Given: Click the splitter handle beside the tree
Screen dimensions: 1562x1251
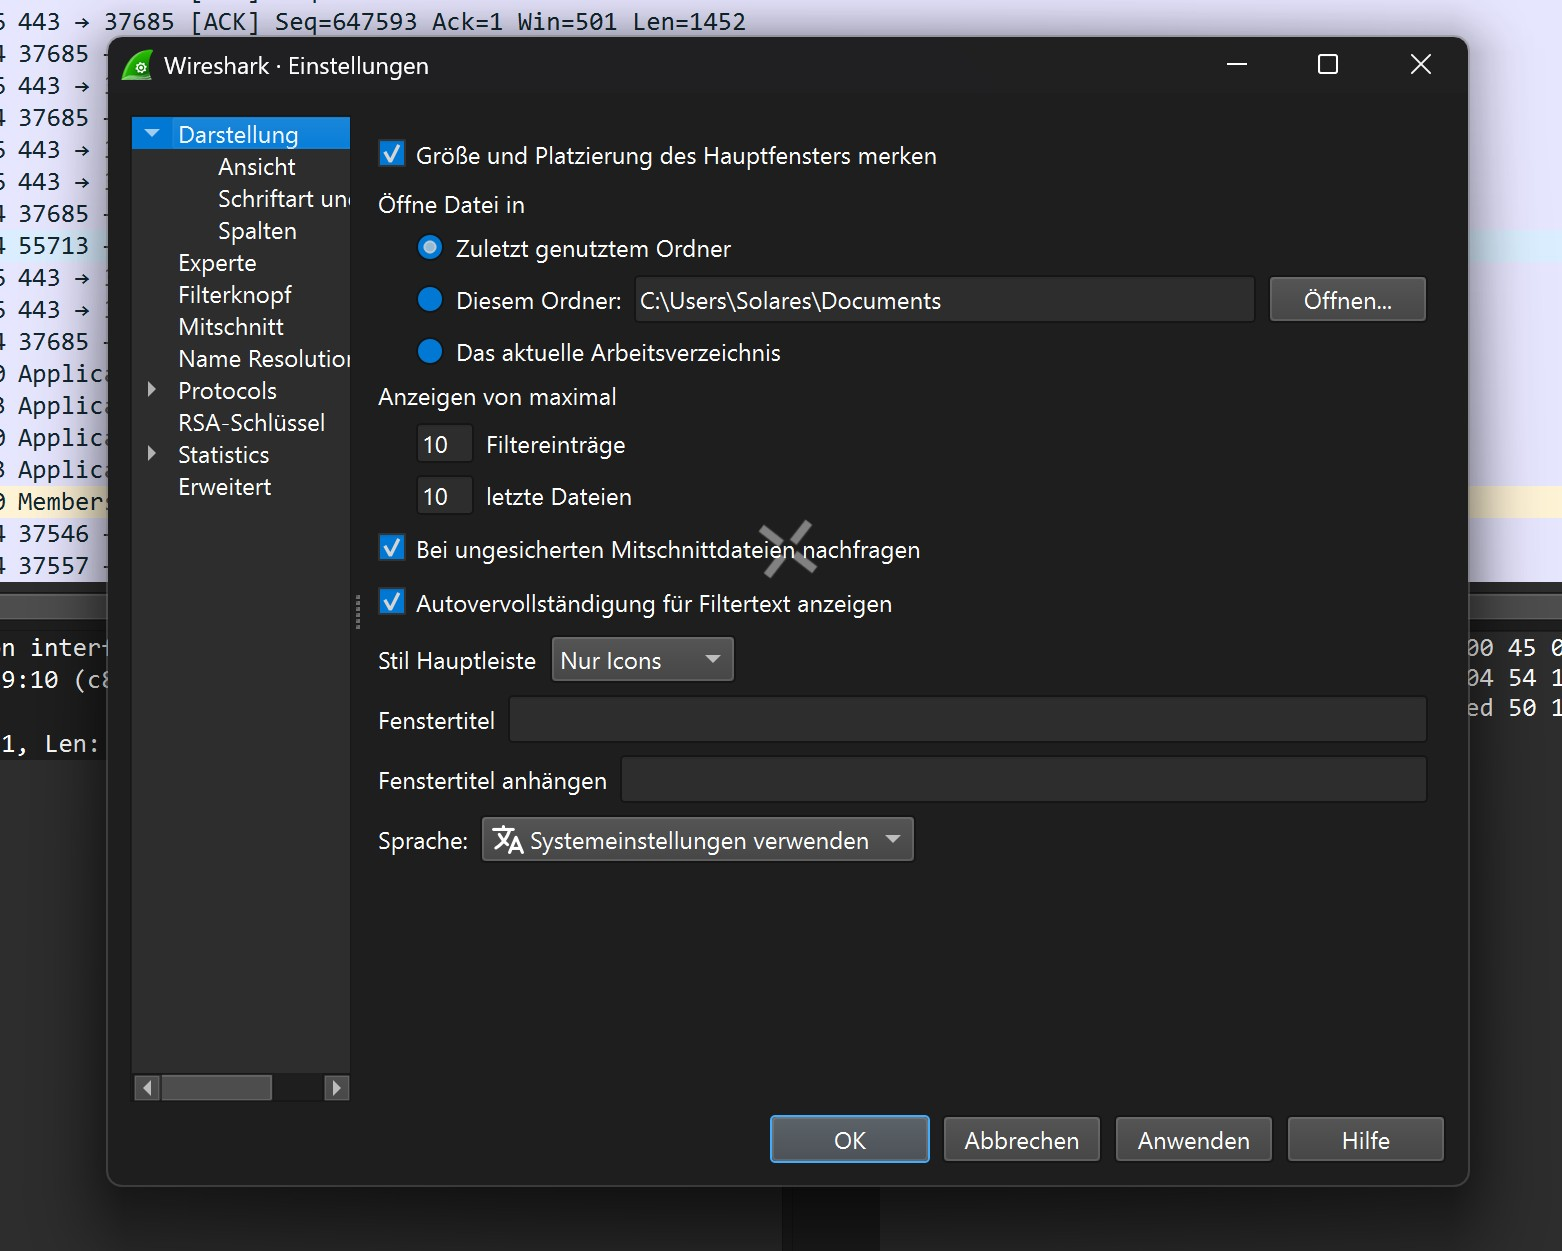Looking at the screenshot, I should [x=358, y=612].
